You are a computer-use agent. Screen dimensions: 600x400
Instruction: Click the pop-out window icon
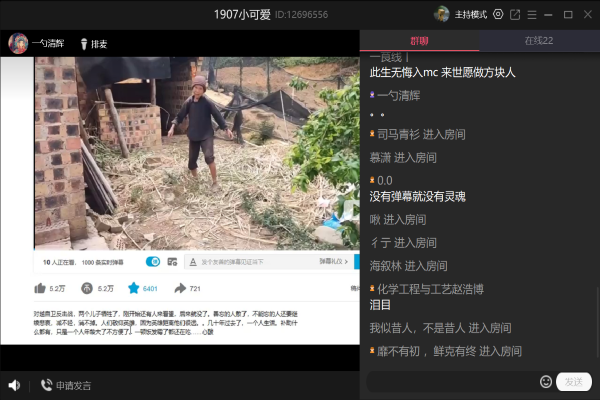(x=515, y=14)
